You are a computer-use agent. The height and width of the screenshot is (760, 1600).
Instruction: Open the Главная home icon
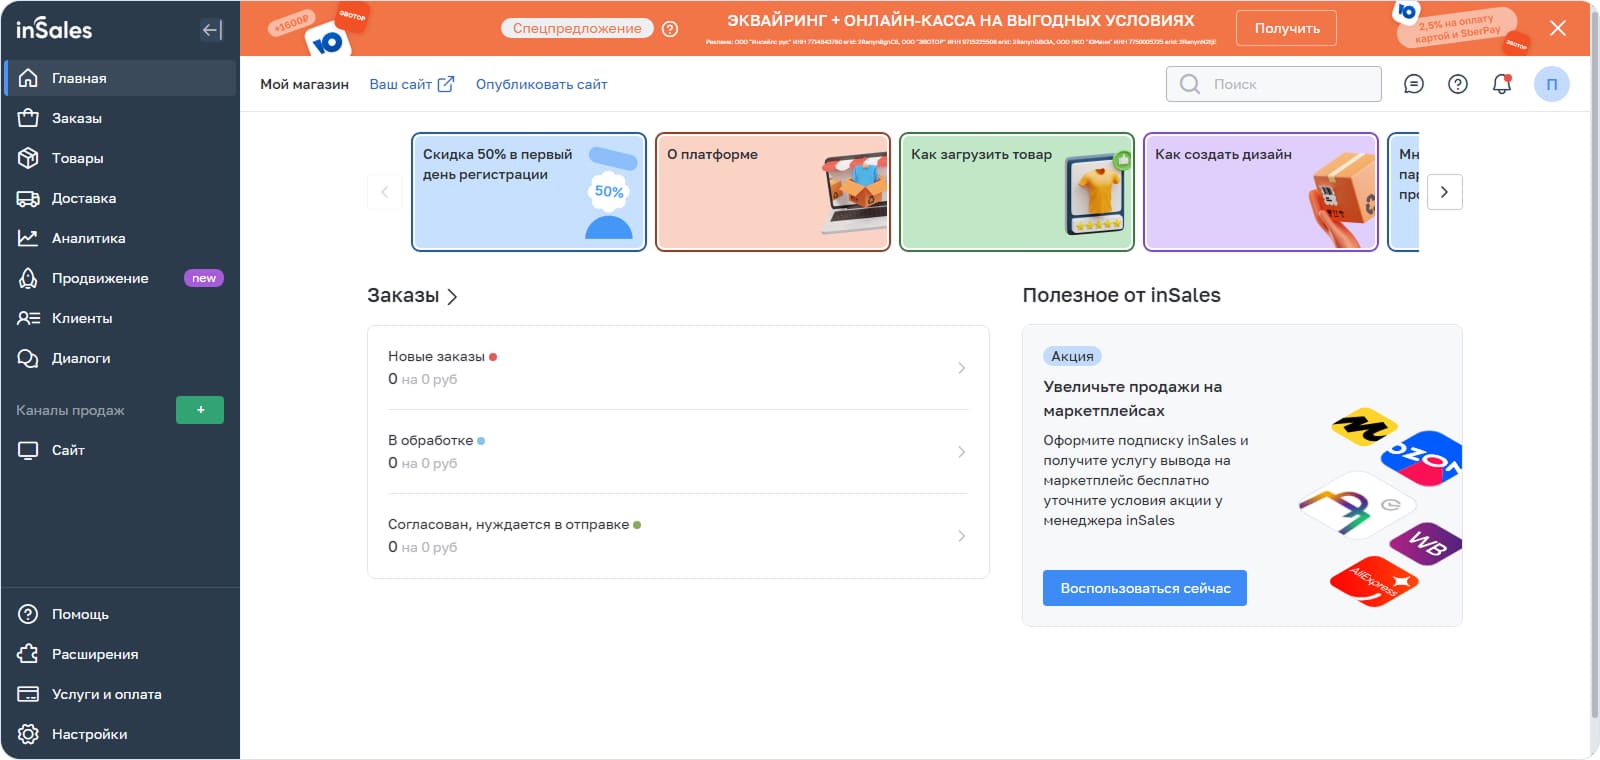[x=28, y=78]
